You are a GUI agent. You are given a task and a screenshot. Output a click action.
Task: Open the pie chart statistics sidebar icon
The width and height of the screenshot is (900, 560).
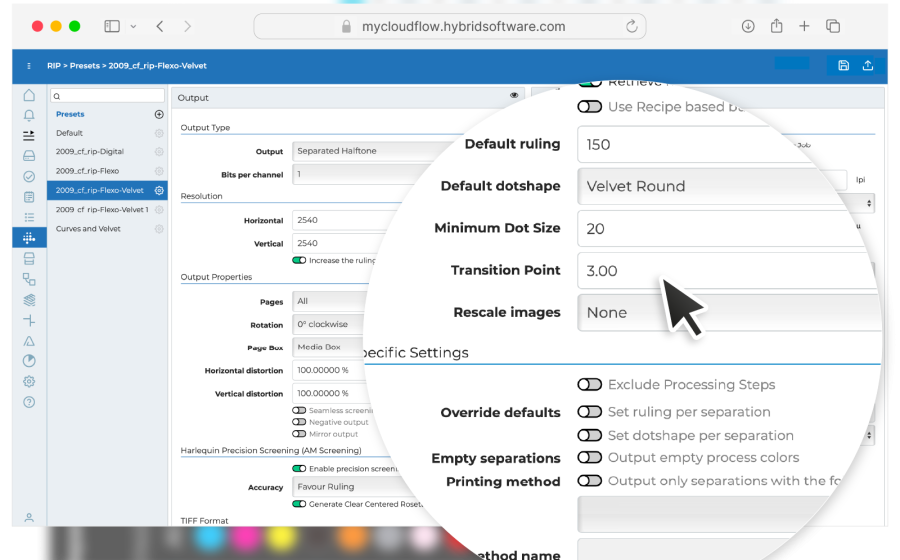pos(29,361)
